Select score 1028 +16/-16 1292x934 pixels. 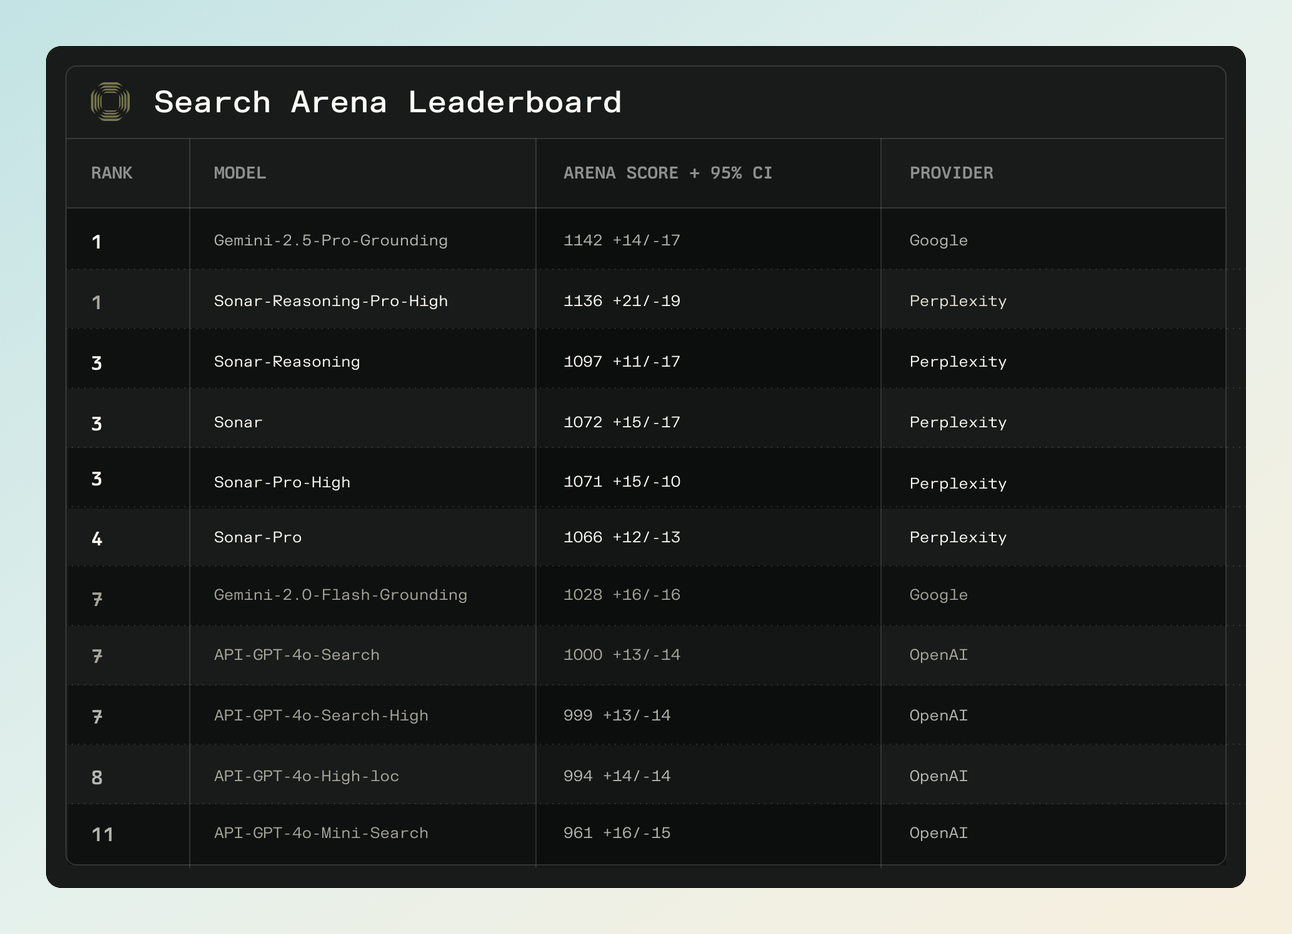622,595
